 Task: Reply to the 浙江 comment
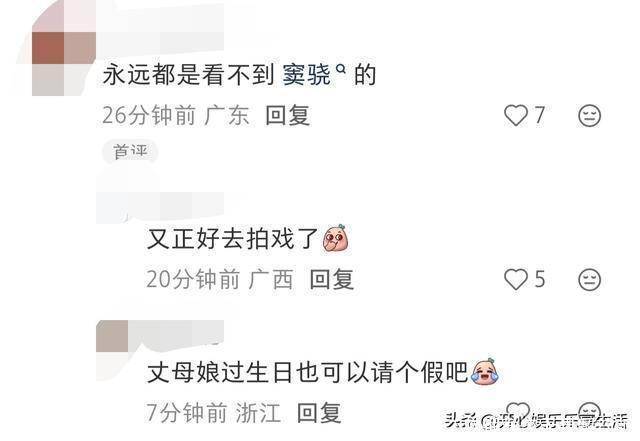click(319, 412)
